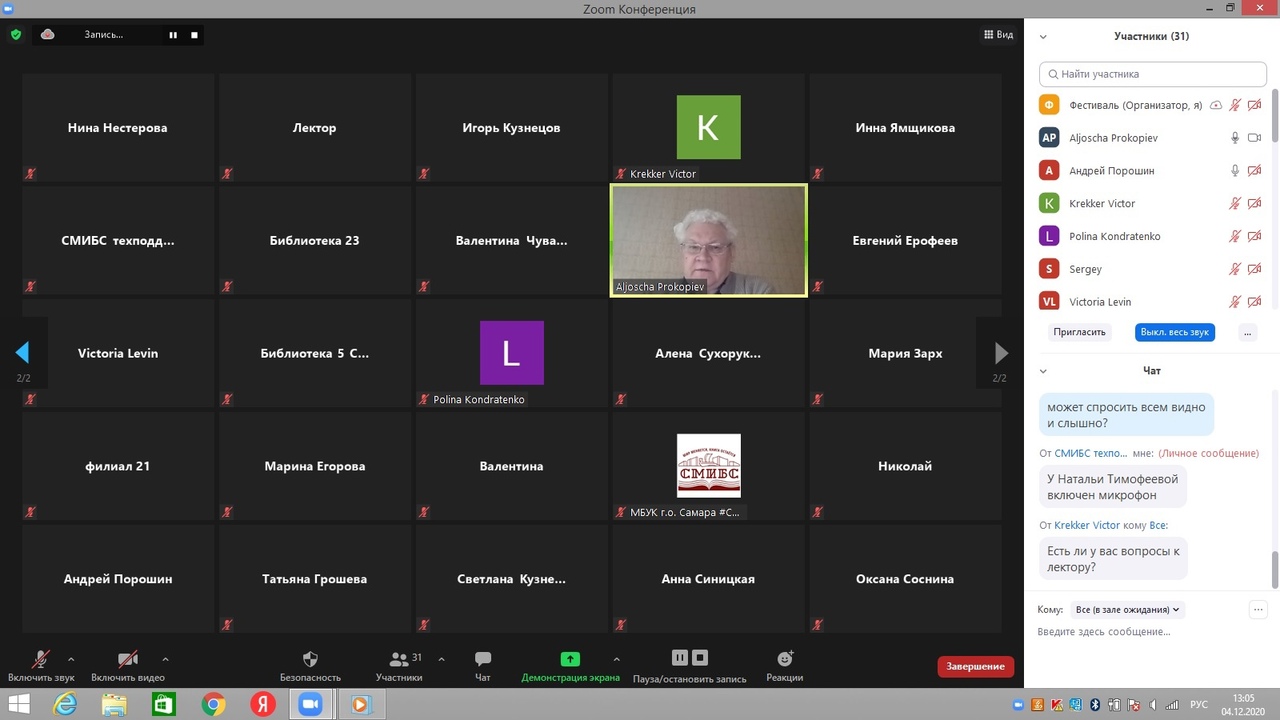Launch Google Chrome from the taskbar
Viewport: 1280px width, 720px height.
click(x=213, y=705)
